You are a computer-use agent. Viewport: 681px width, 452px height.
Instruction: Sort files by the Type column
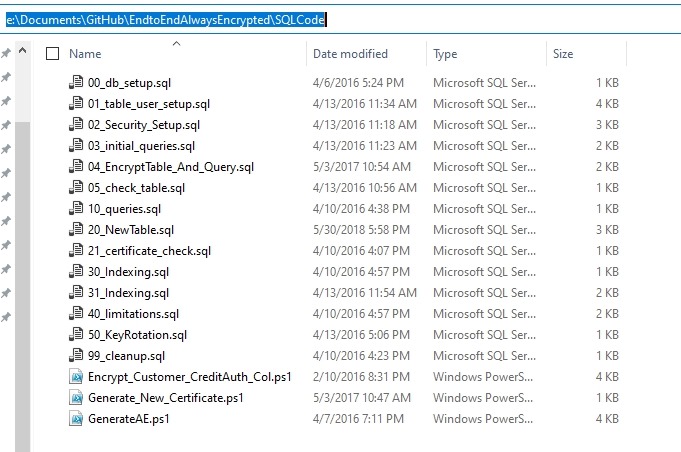click(445, 54)
